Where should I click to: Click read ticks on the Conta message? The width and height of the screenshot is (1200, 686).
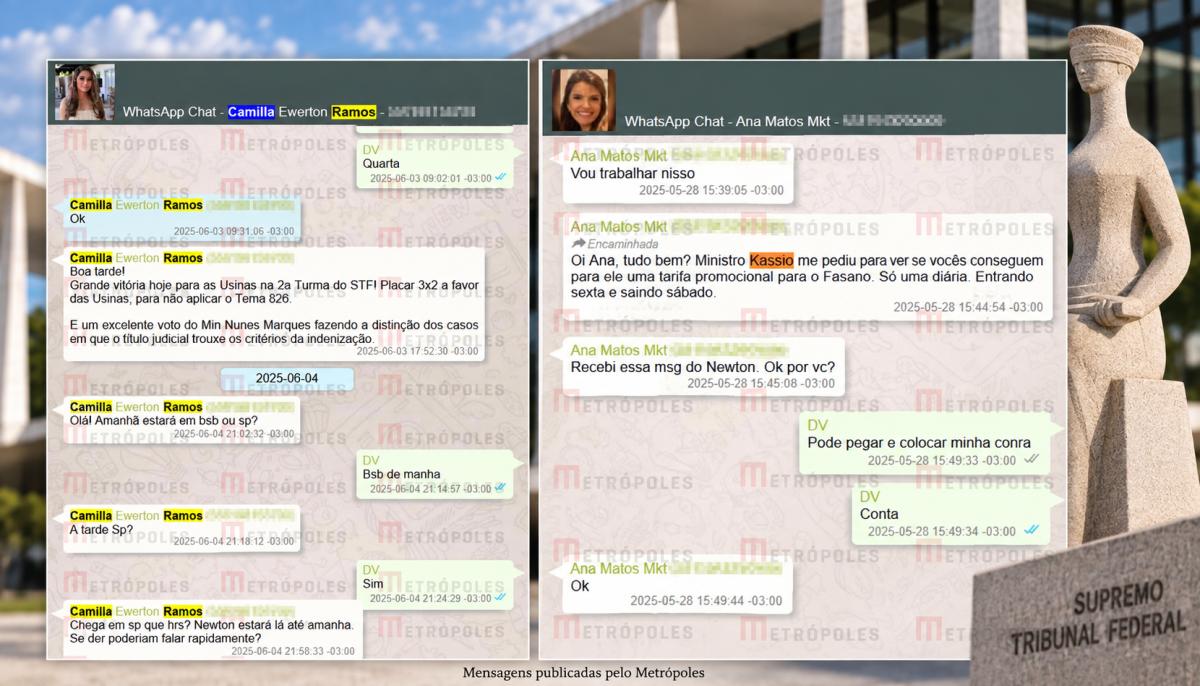pyautogui.click(x=1031, y=531)
